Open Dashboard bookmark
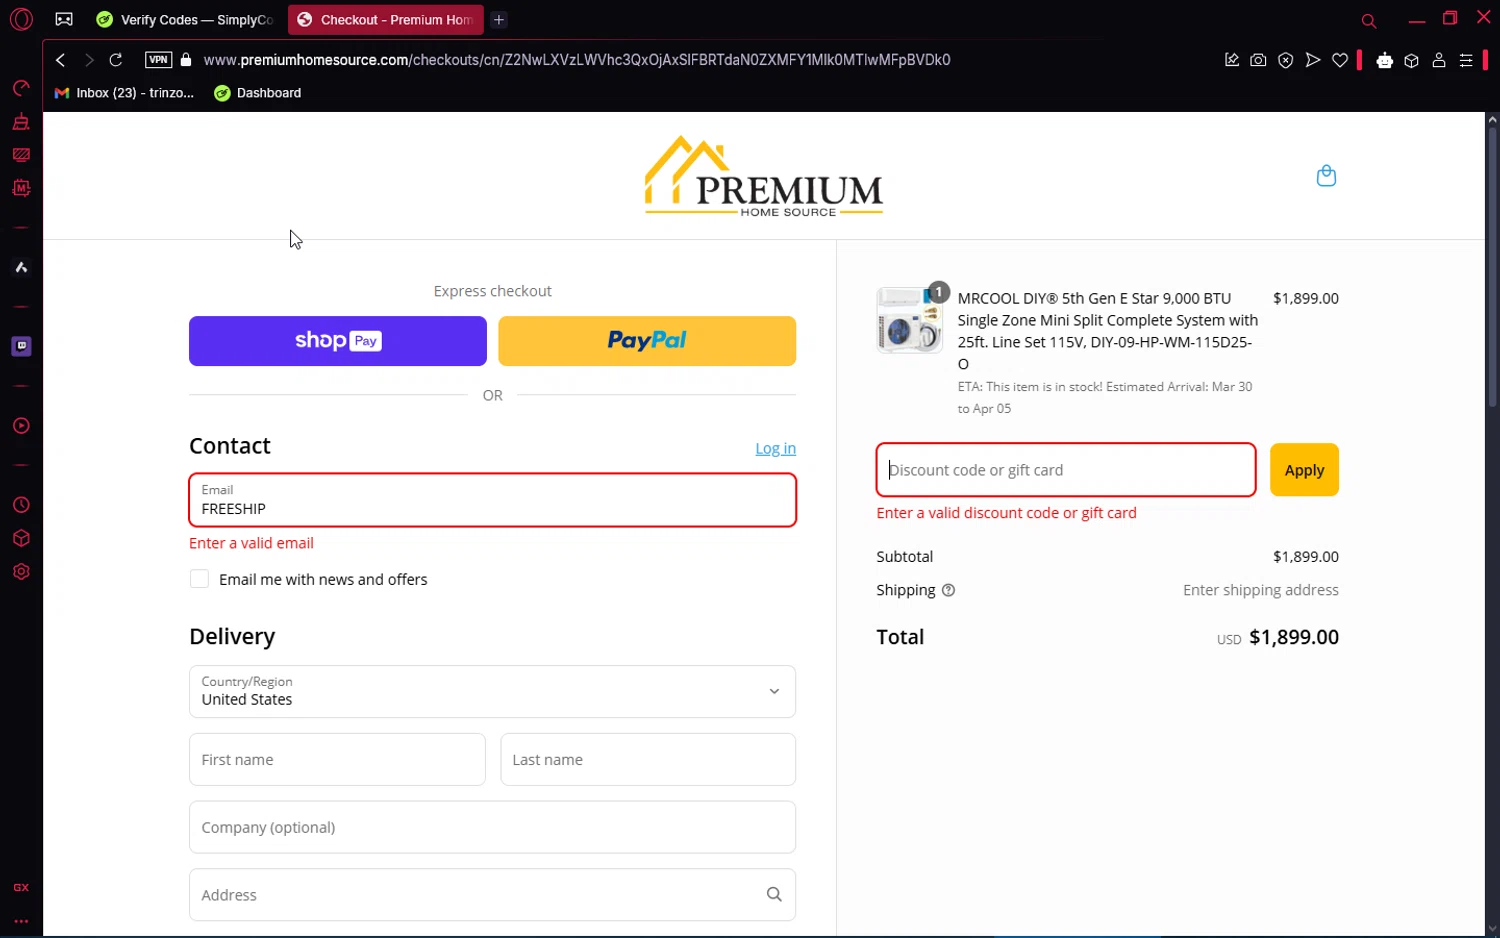 (258, 93)
